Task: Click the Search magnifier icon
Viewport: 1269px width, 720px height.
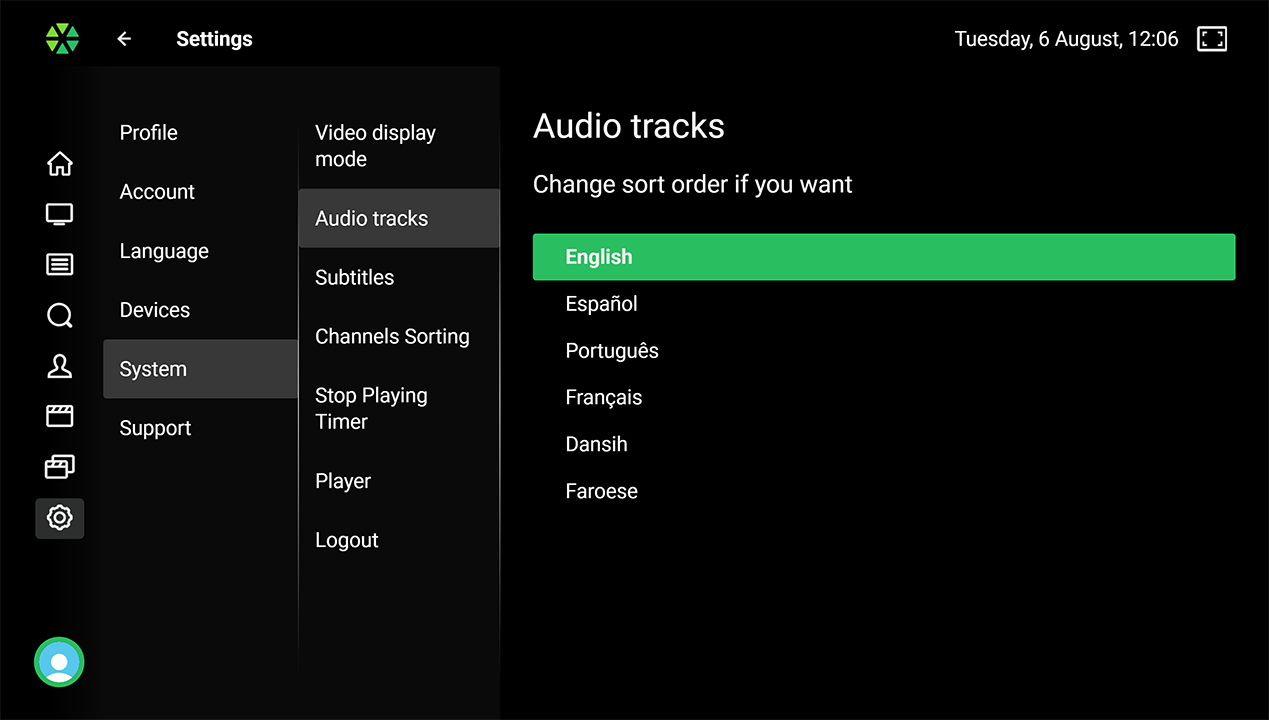Action: [x=60, y=316]
